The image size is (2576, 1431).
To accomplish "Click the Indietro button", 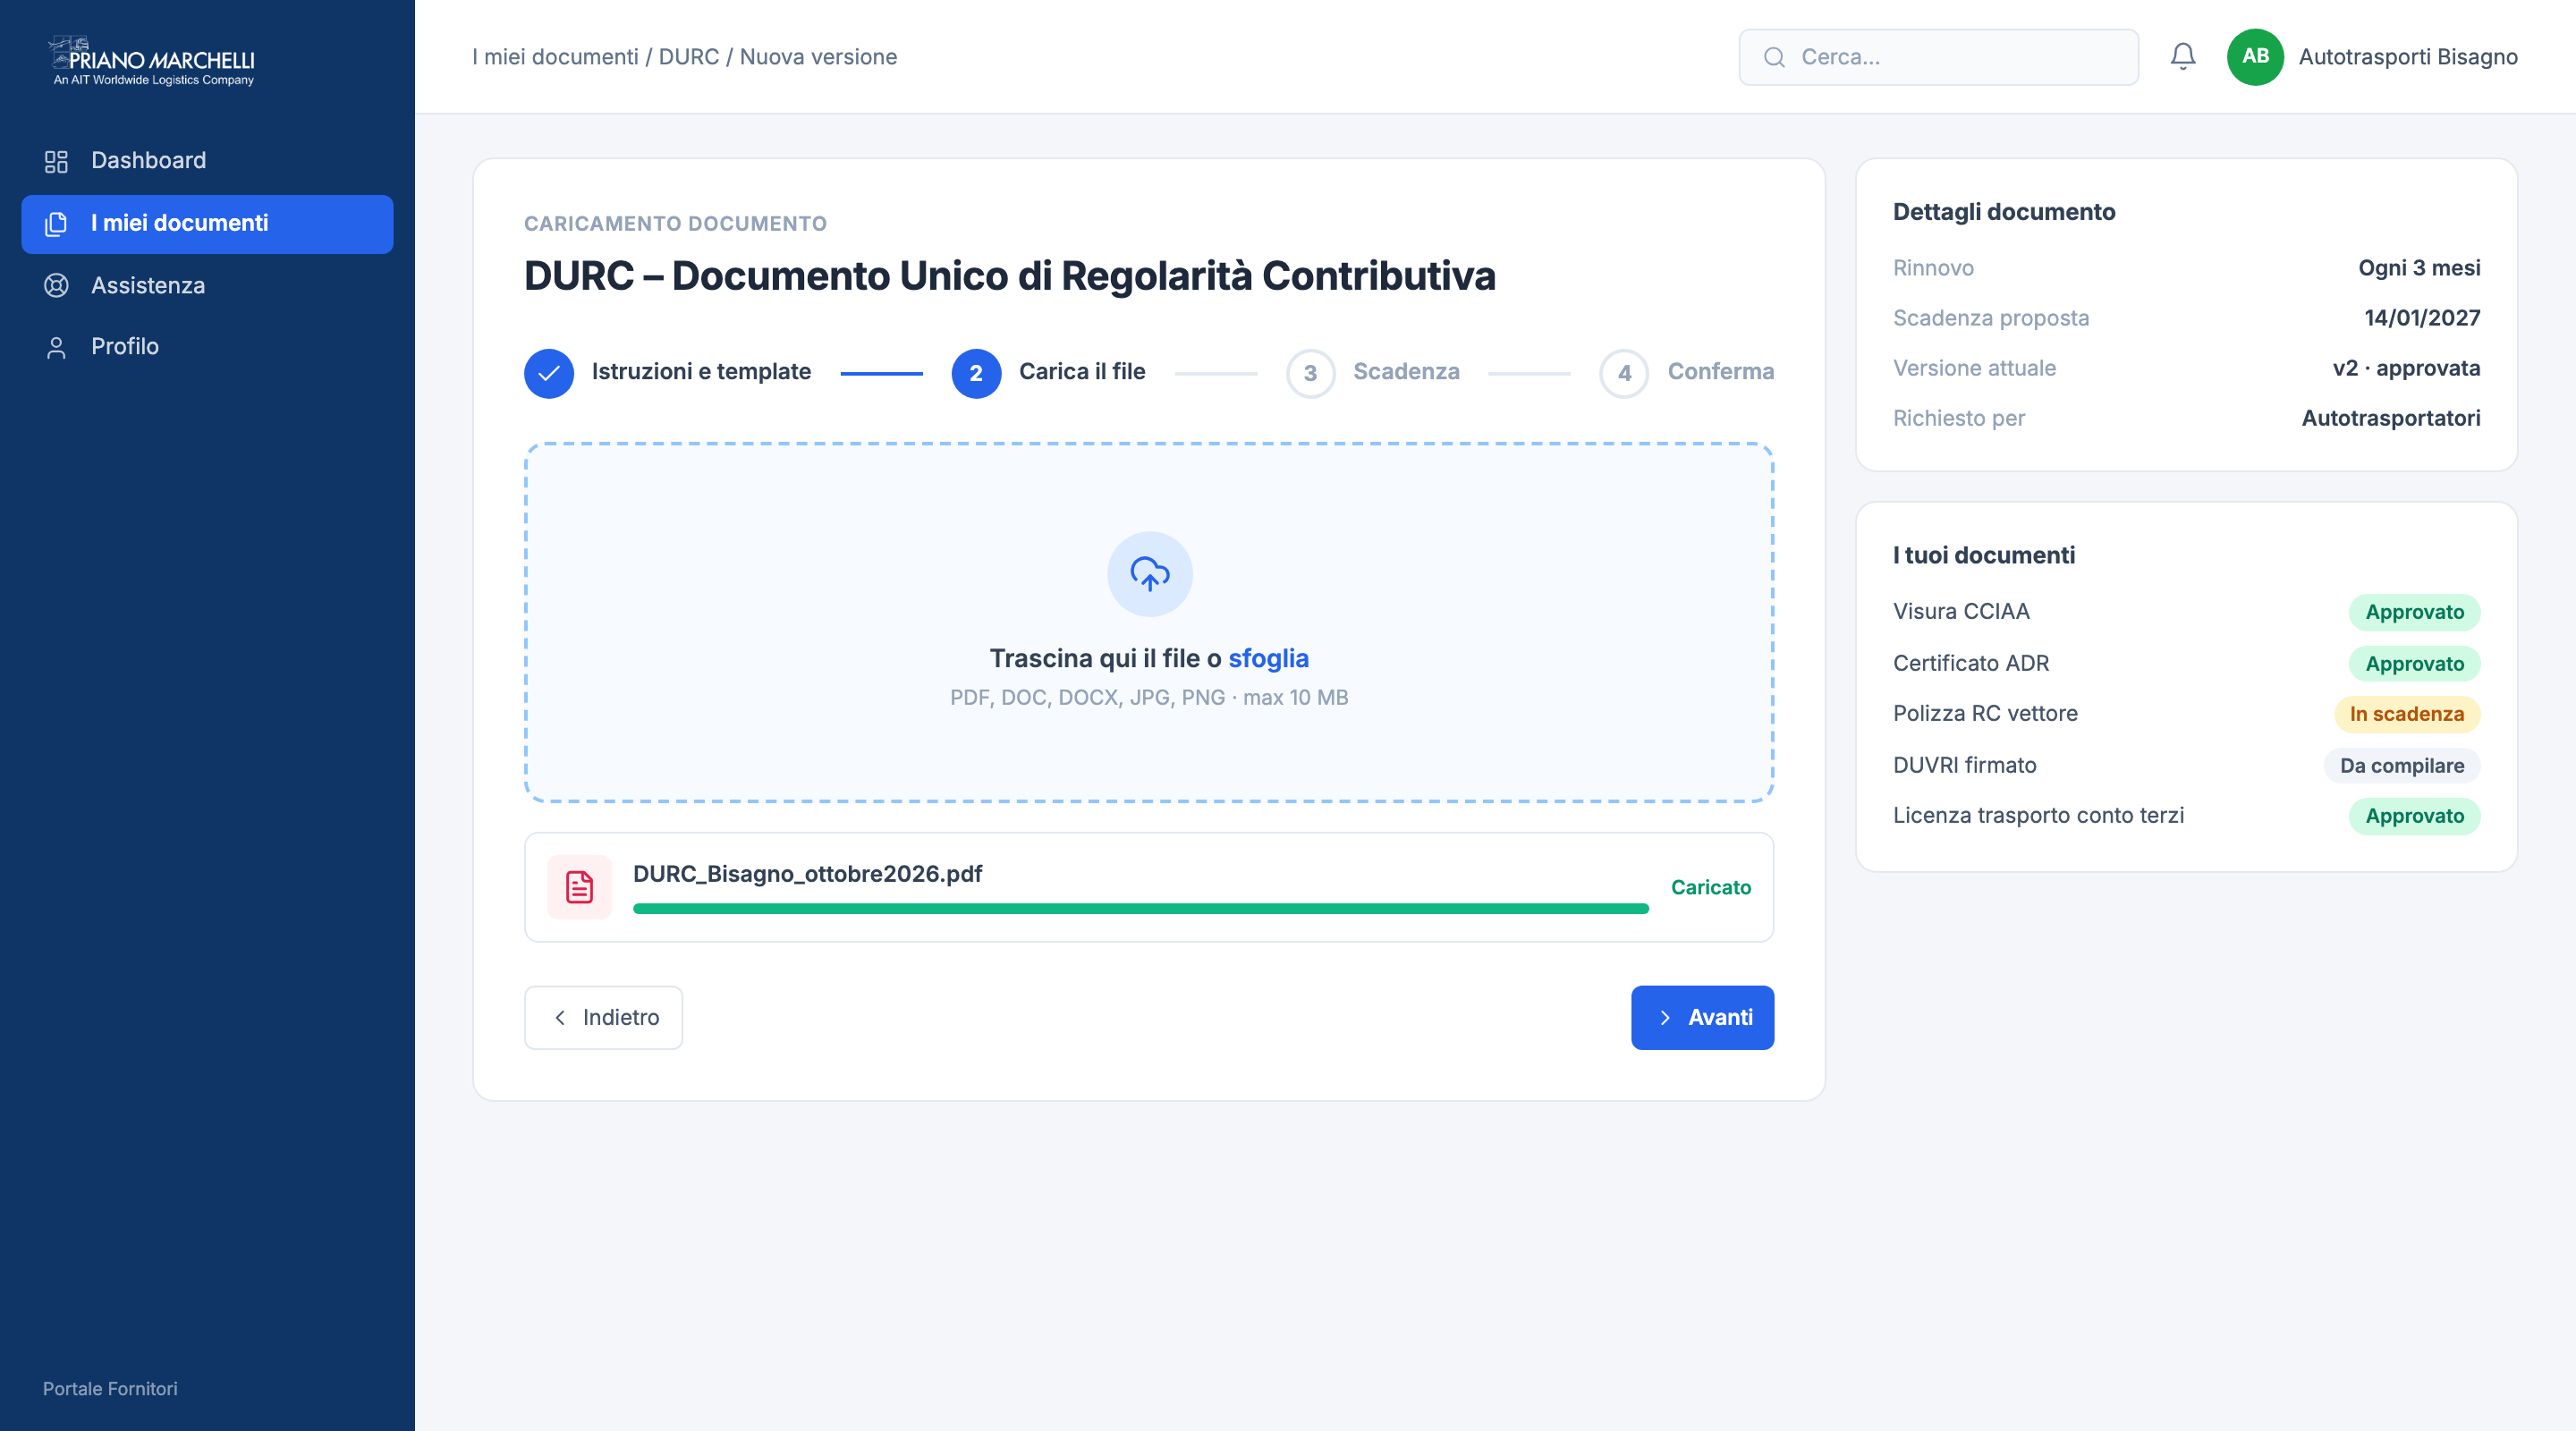I will 603,1018.
